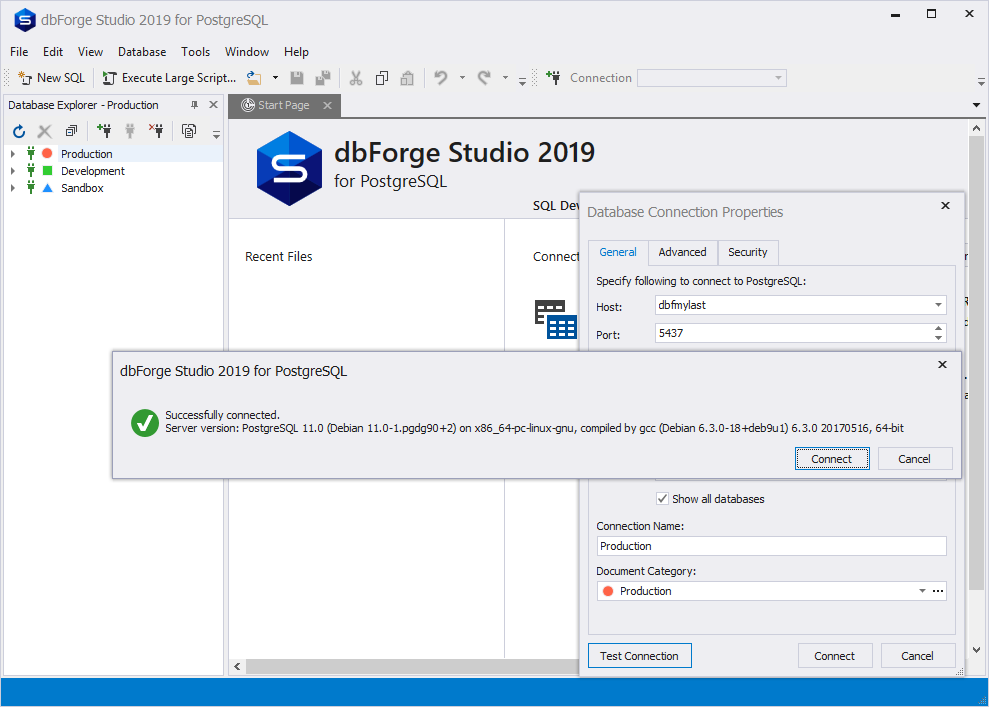Click the copy documents icon in Explorer toolbar

pyautogui.click(x=189, y=131)
